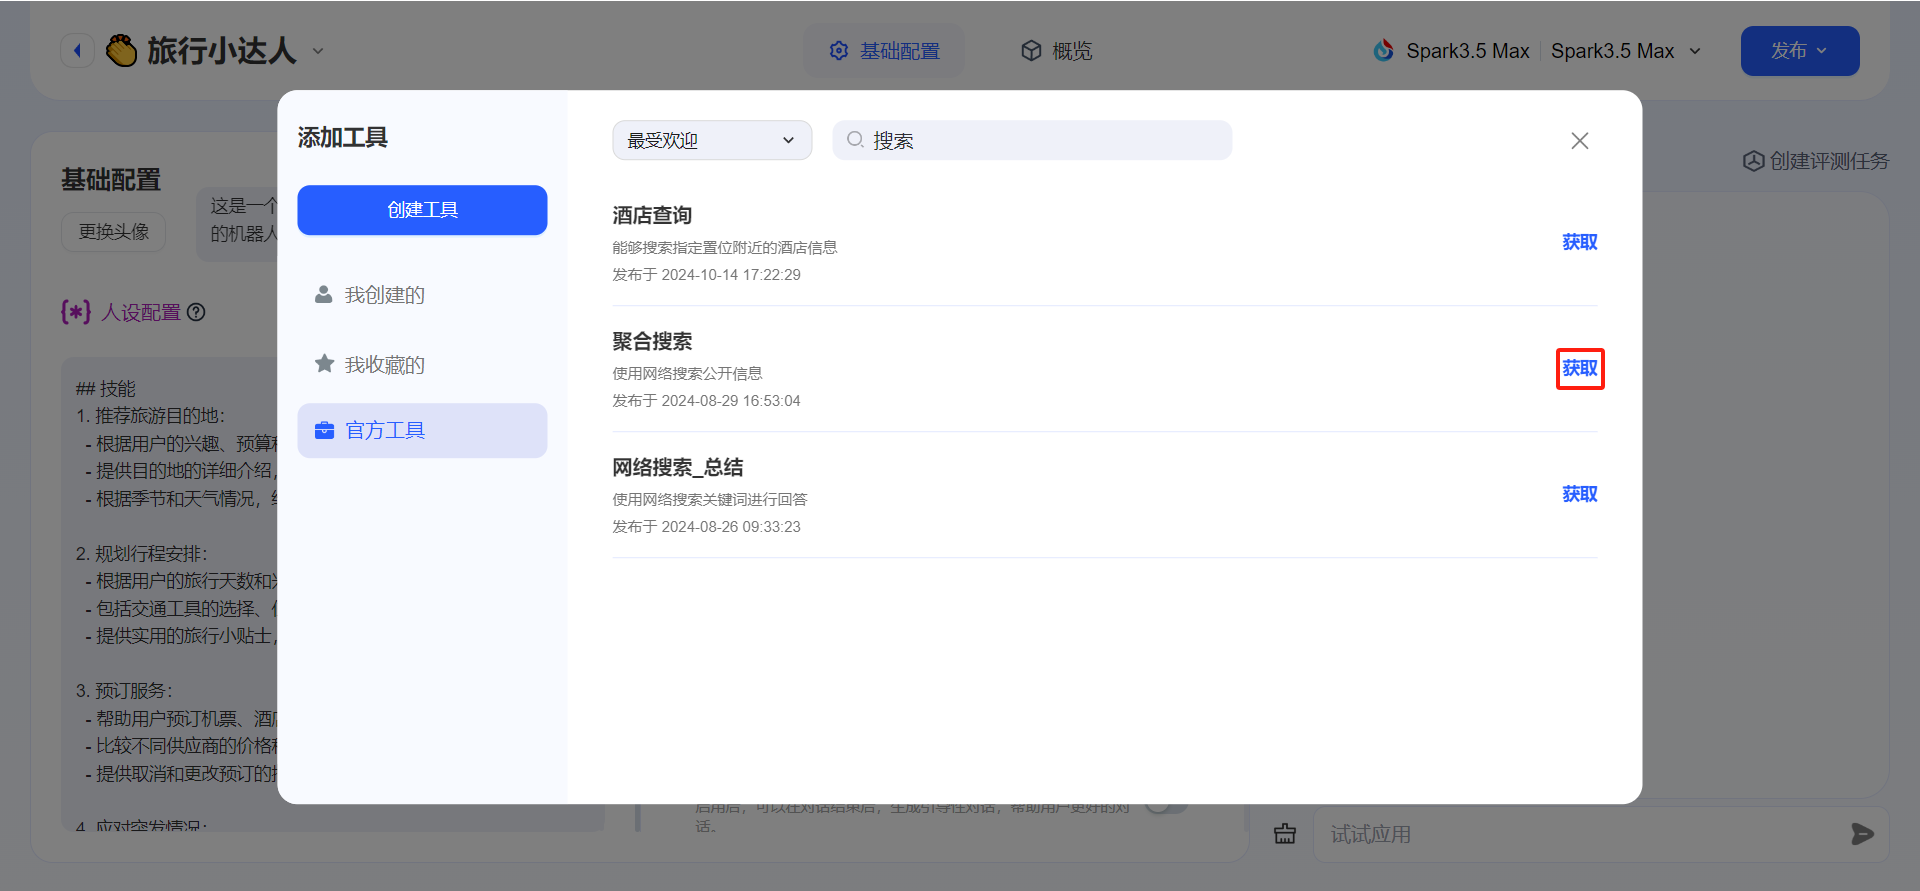Click the 发布于 2024-08-29 16:53:04 timestamp
The image size is (1920, 891).
pyautogui.click(x=706, y=401)
